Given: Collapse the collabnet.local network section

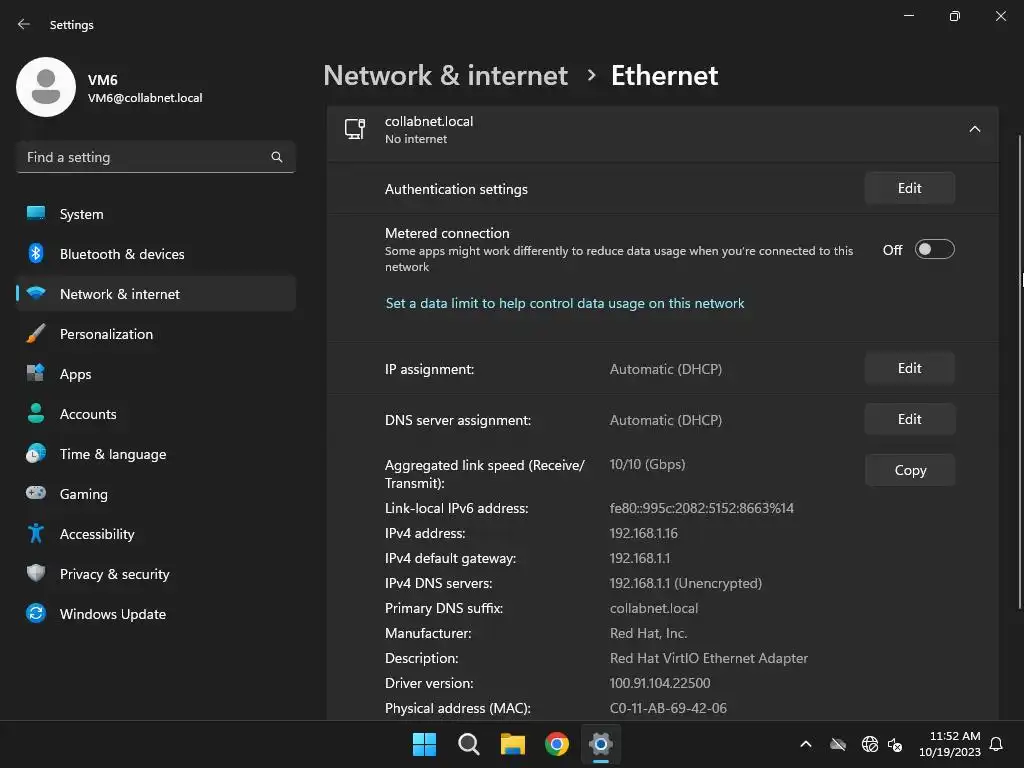Looking at the screenshot, I should [x=974, y=129].
